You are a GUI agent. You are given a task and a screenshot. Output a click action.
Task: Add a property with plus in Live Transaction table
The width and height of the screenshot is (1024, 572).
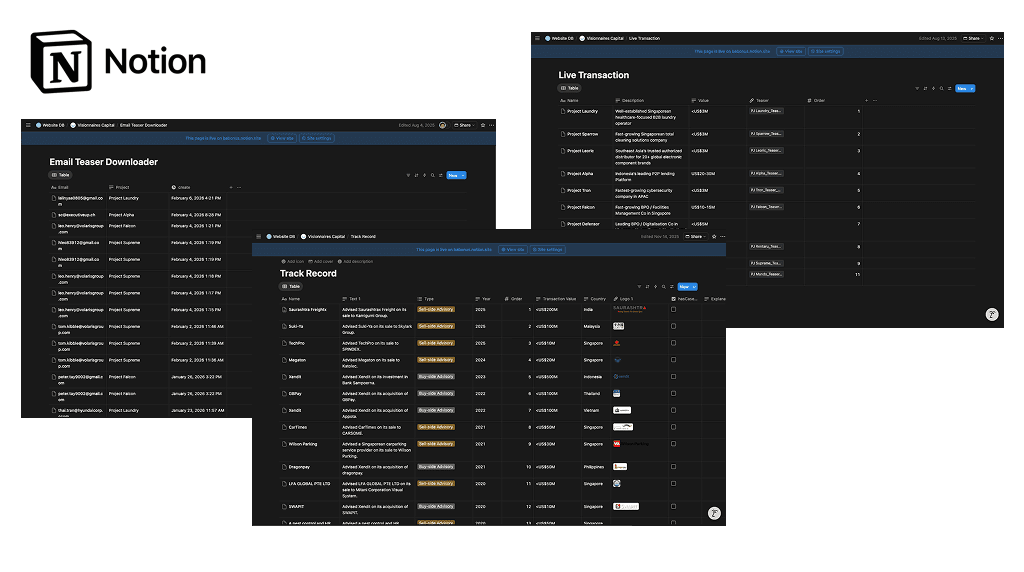[867, 101]
